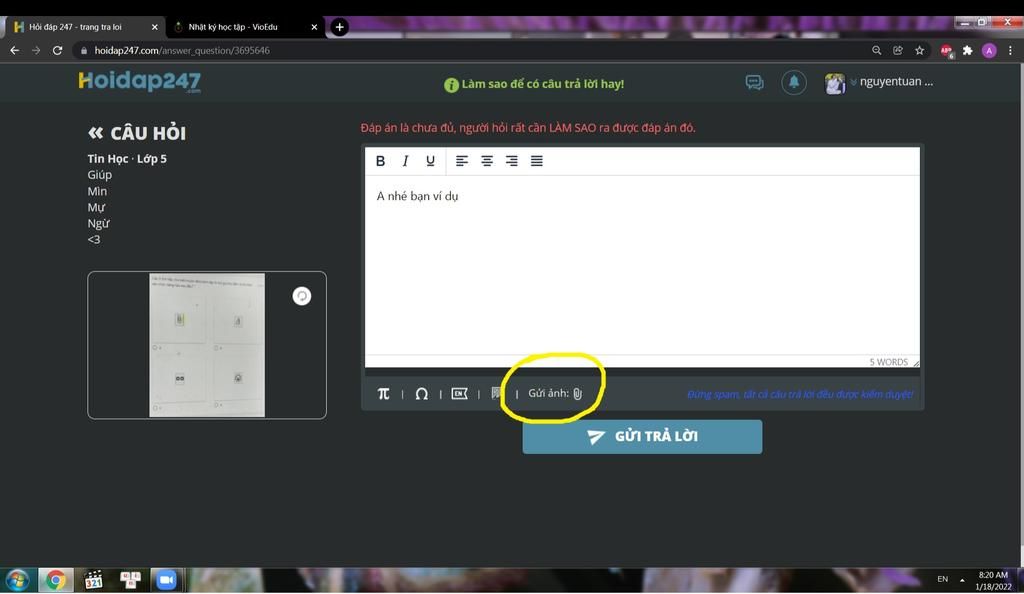Click the address bar URL
Image resolution: width=1024 pixels, height=594 pixels.
pos(182,50)
